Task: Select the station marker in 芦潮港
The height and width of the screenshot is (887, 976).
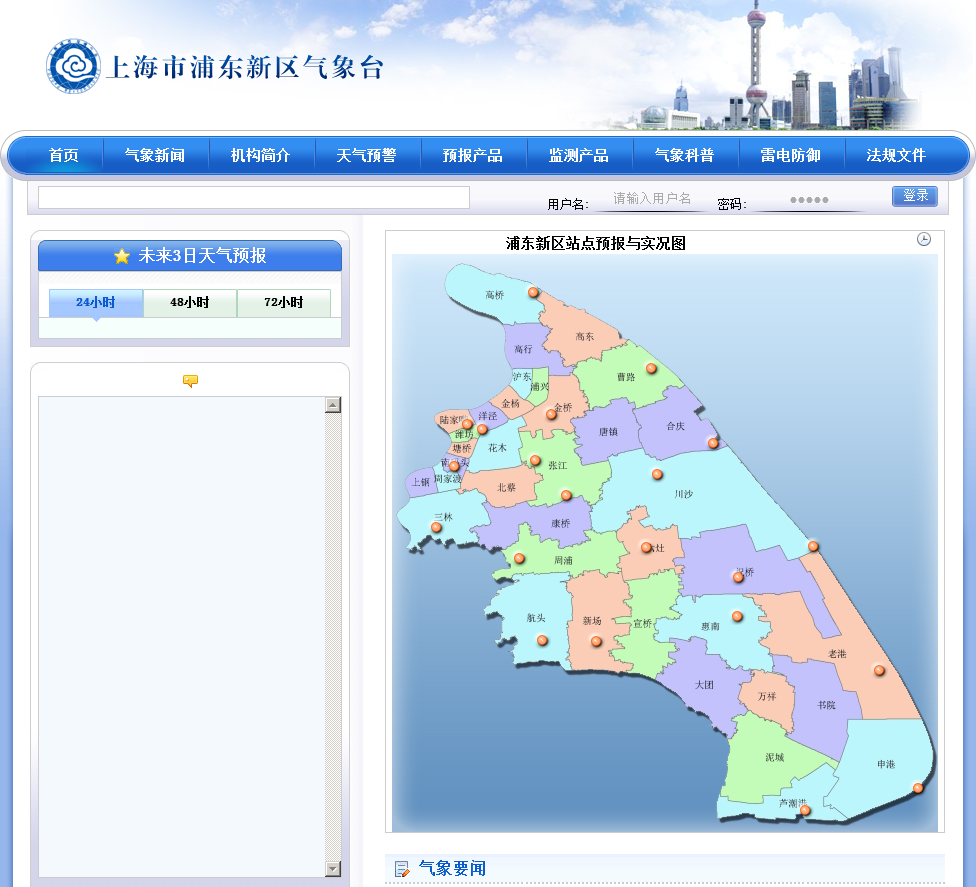Action: 805,810
